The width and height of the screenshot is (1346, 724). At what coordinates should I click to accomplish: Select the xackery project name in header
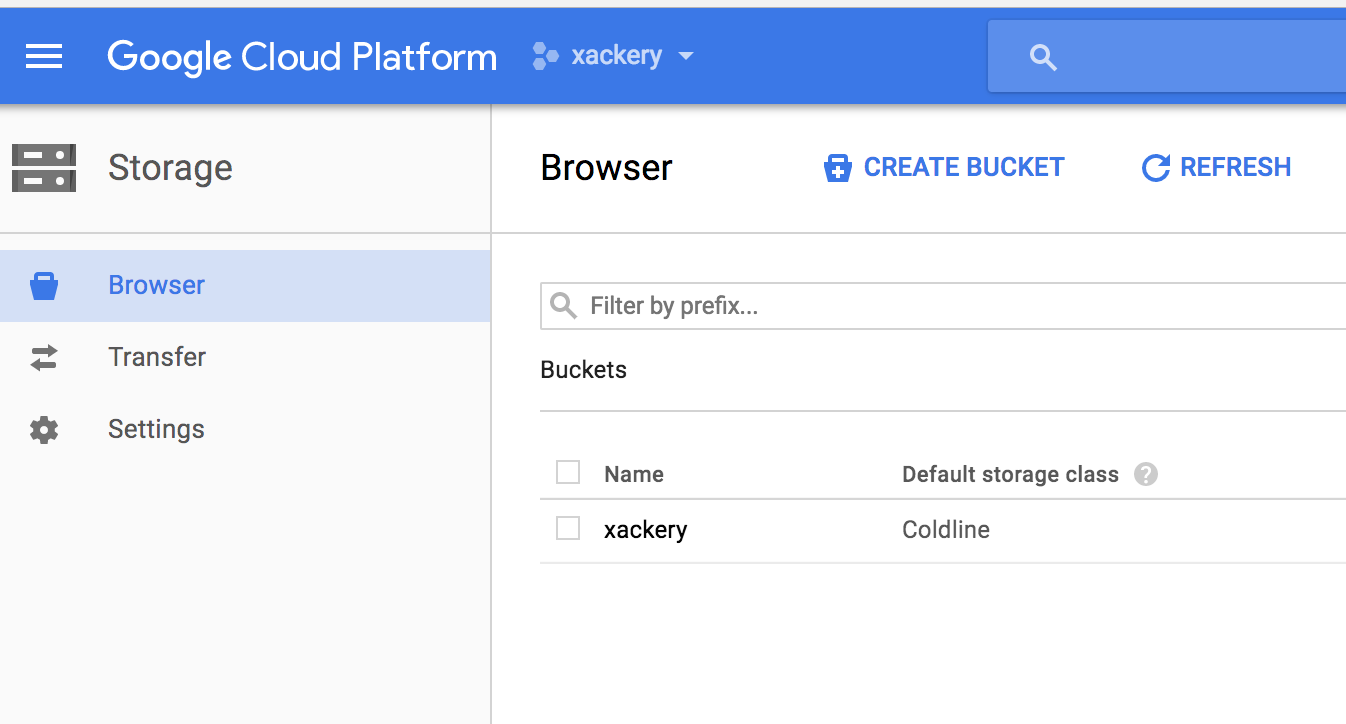(616, 55)
